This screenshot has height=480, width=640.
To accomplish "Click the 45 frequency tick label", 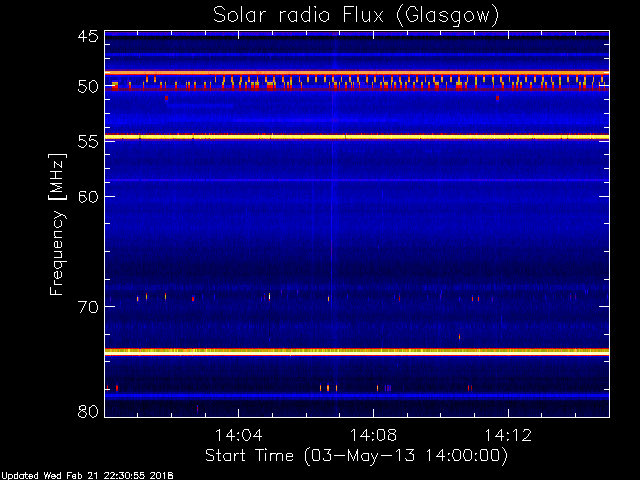I will (x=88, y=36).
